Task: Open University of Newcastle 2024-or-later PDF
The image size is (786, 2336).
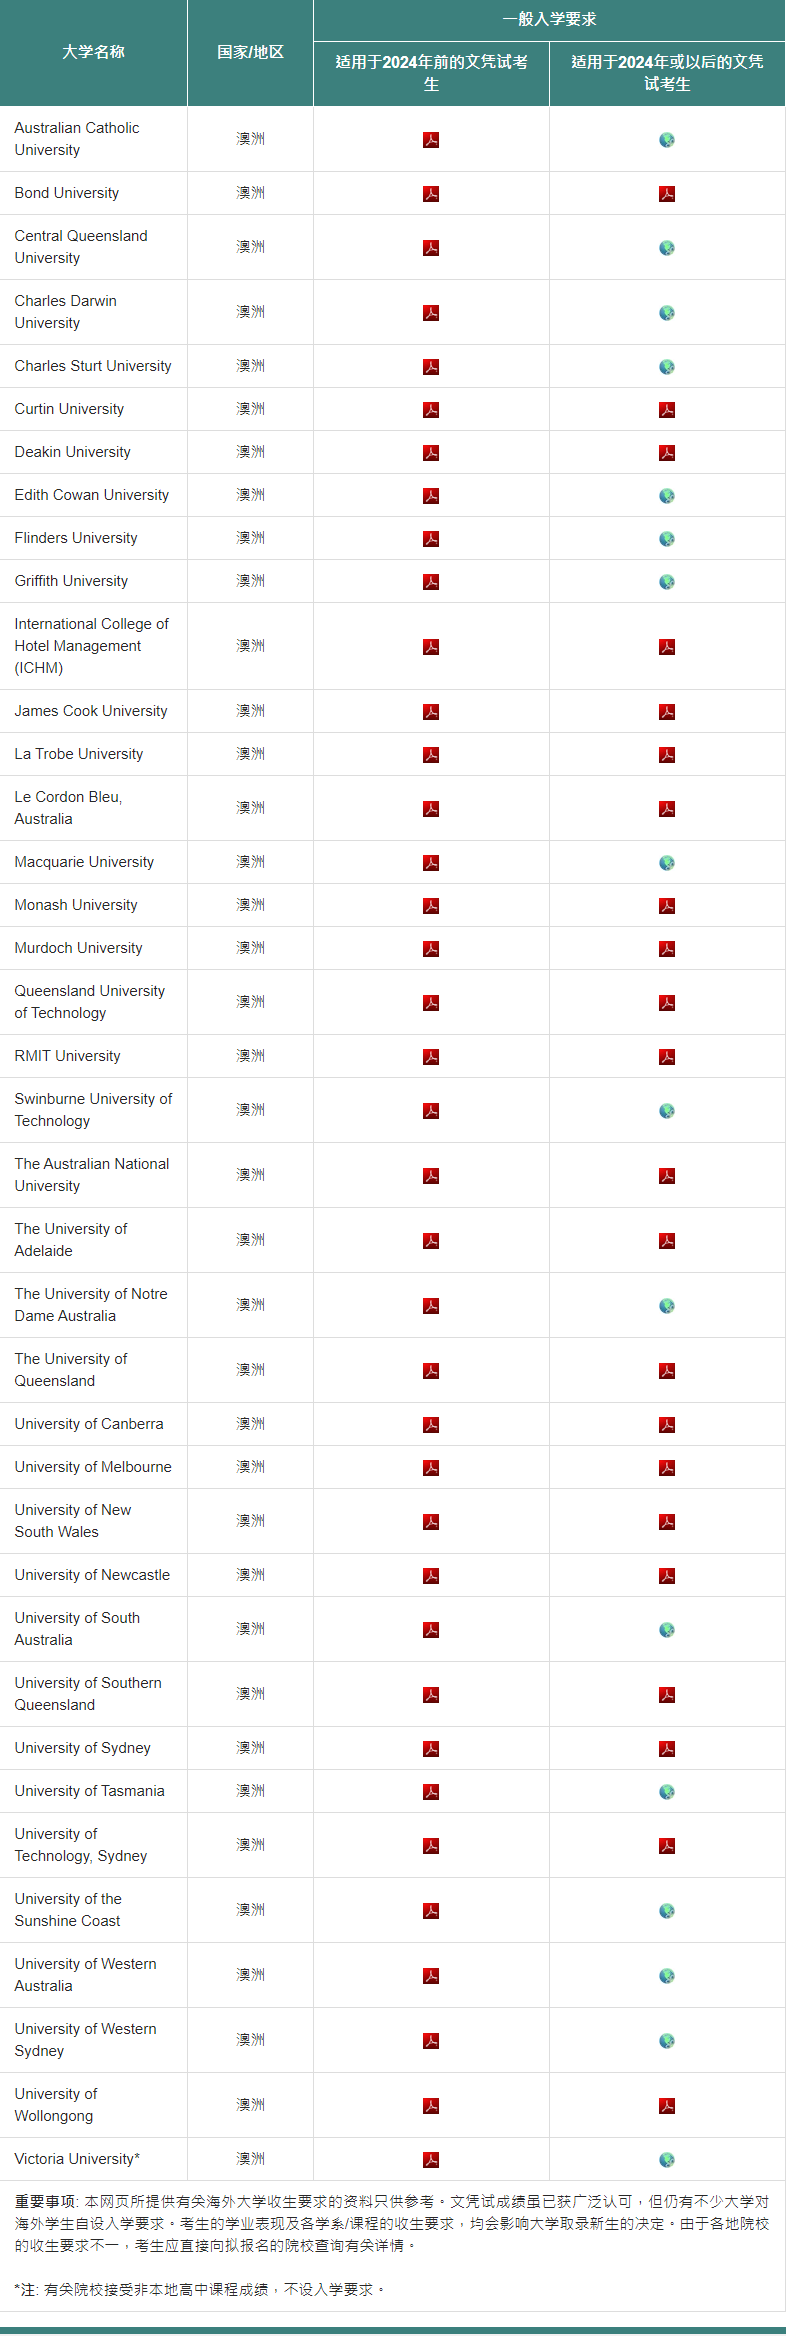Action: pos(667,1576)
